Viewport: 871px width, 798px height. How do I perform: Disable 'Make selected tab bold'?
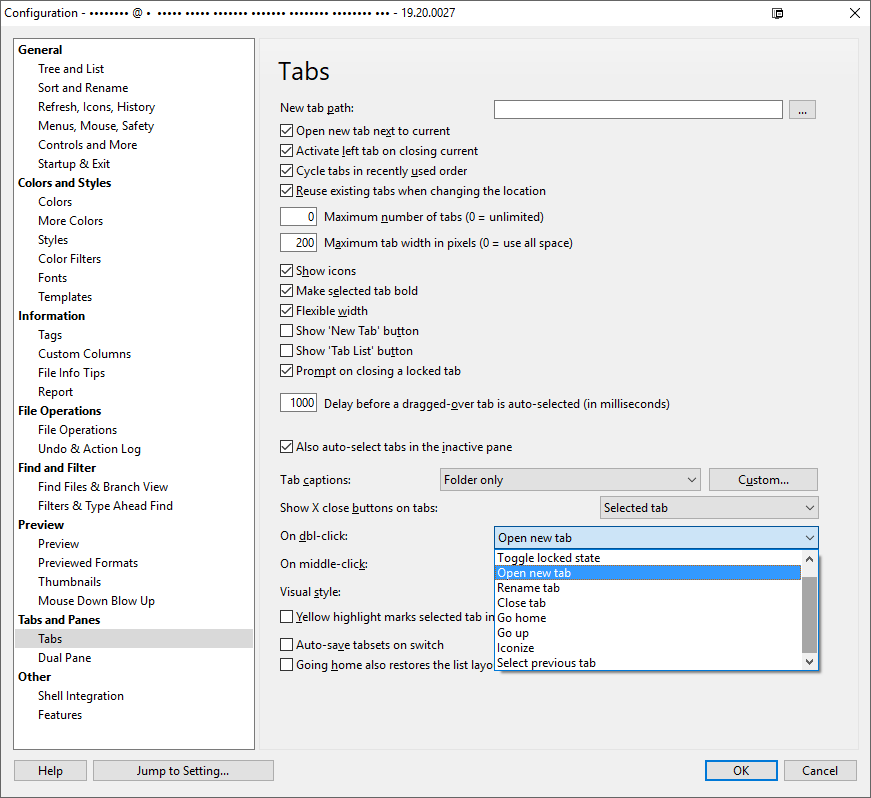(286, 290)
